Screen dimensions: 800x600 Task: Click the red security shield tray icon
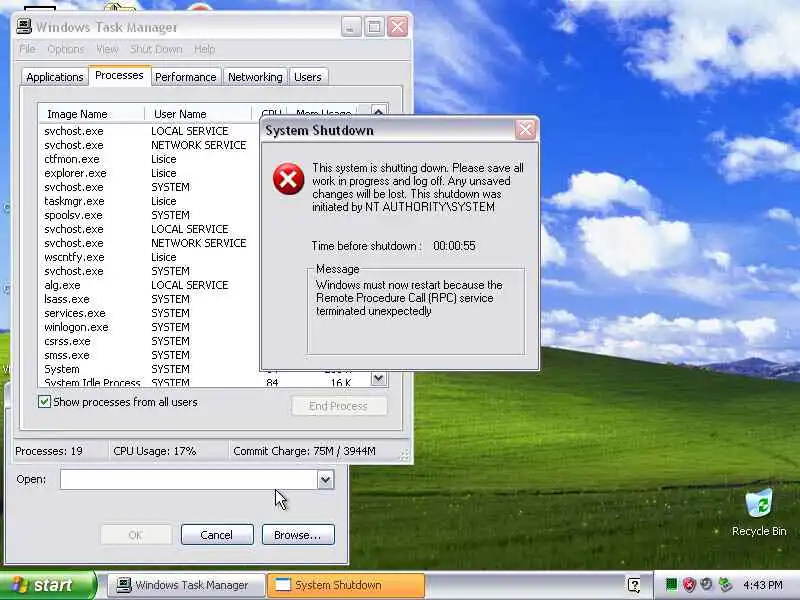coord(689,584)
